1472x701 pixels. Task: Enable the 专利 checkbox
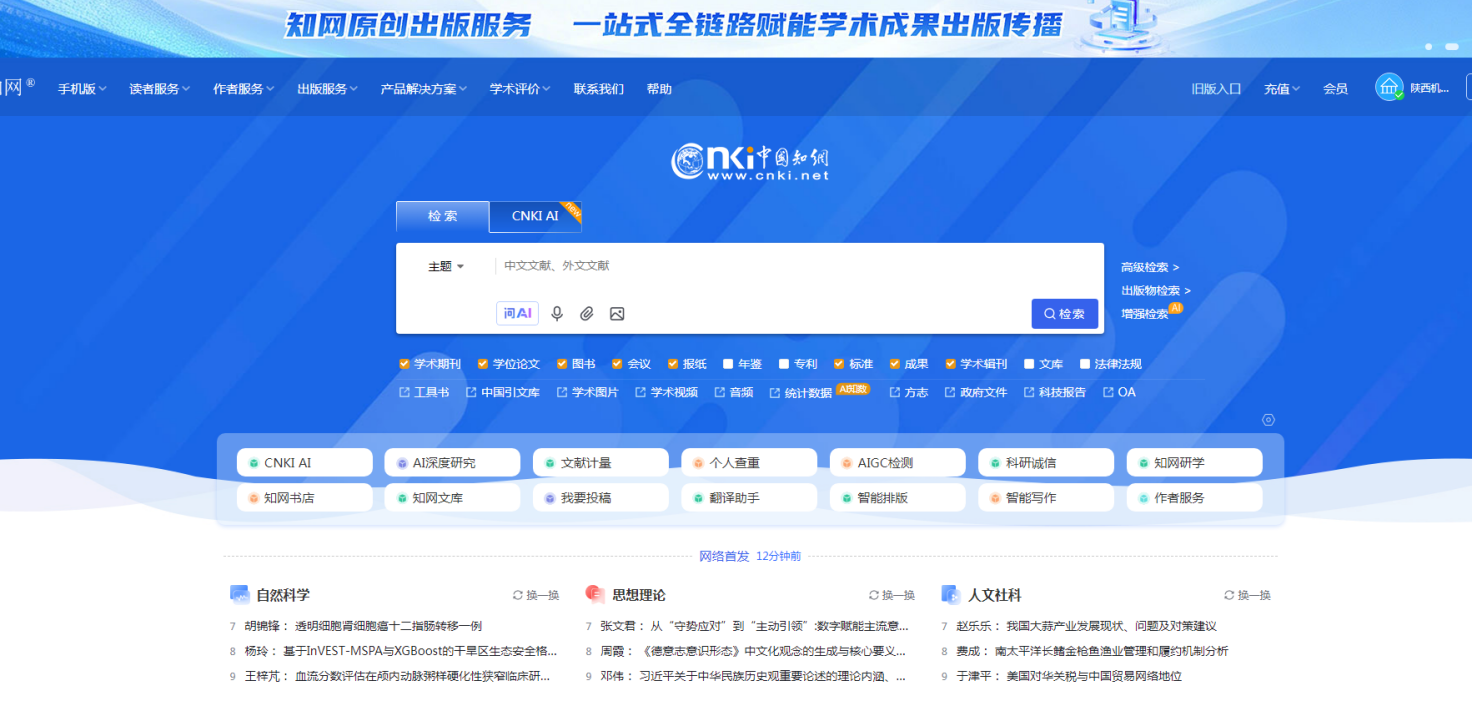pos(784,364)
